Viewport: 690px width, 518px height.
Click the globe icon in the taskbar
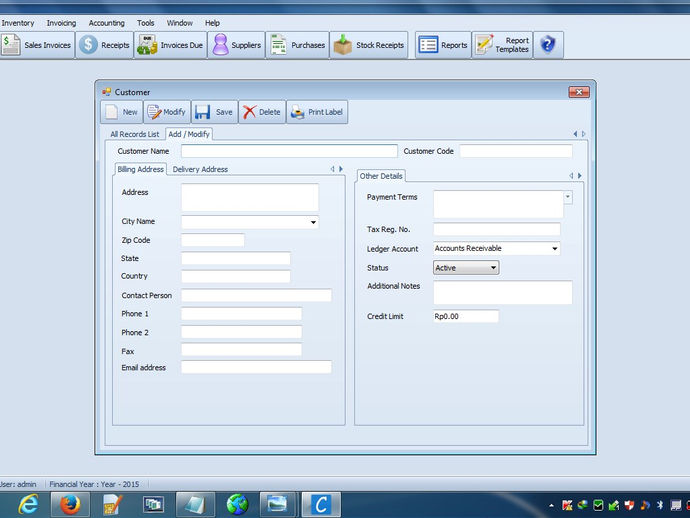pos(238,504)
